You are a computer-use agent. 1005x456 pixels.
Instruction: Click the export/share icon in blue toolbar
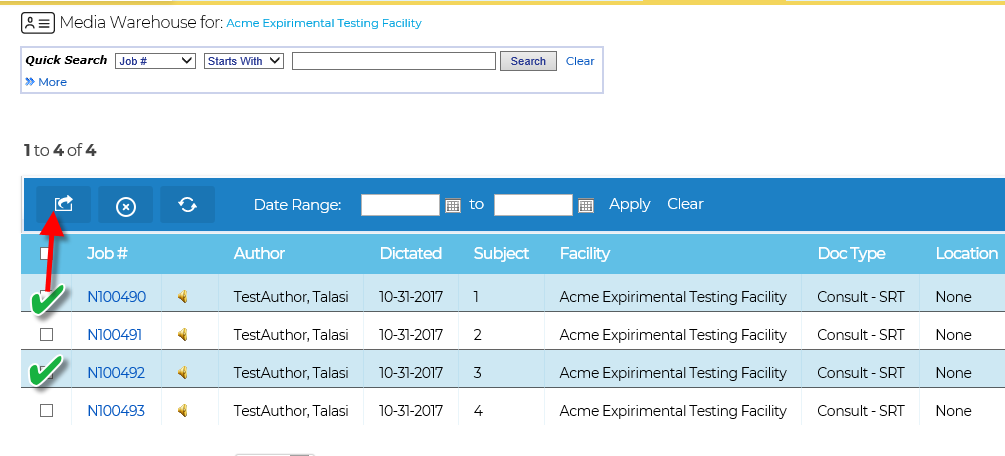[63, 205]
